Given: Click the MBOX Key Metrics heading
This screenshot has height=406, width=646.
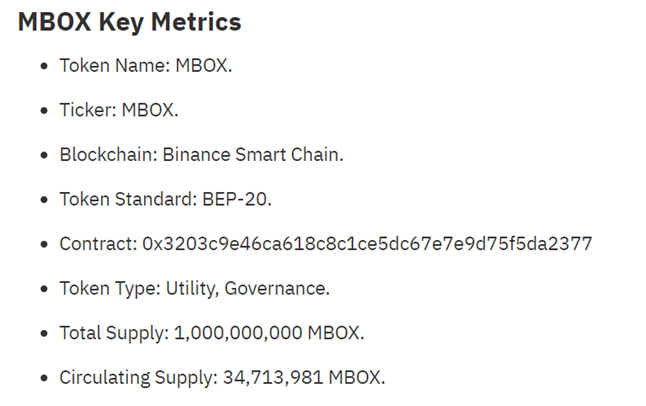Looking at the screenshot, I should pyautogui.click(x=129, y=22).
